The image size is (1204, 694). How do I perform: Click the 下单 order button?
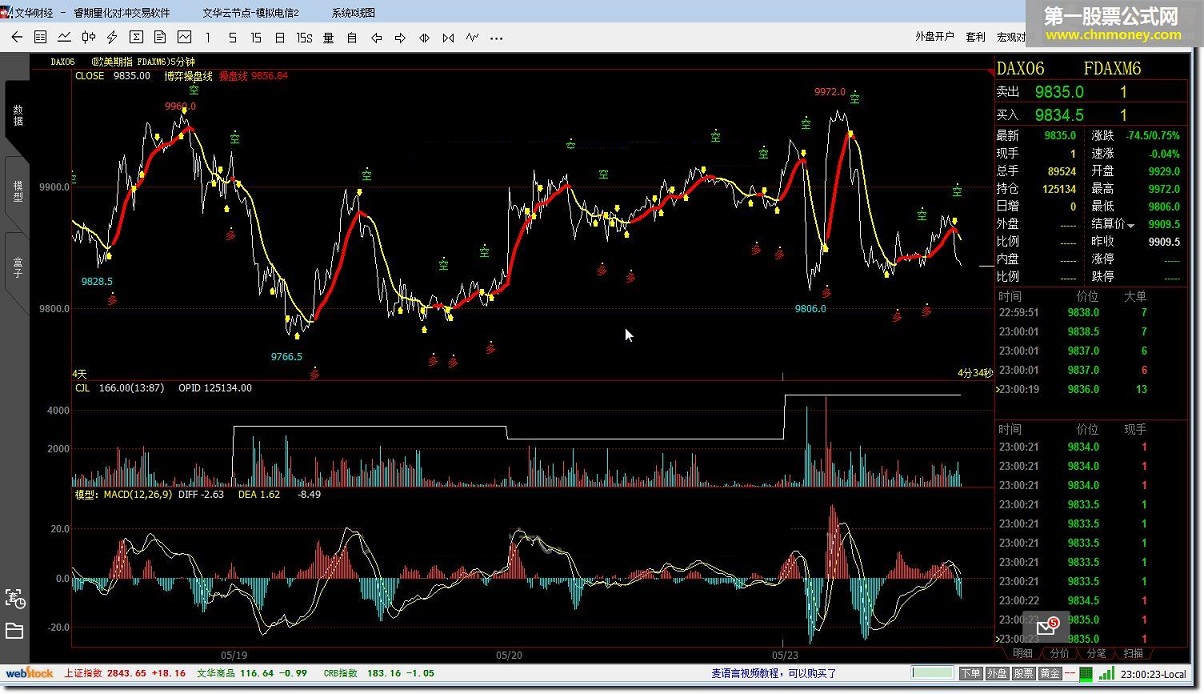[x=970, y=674]
